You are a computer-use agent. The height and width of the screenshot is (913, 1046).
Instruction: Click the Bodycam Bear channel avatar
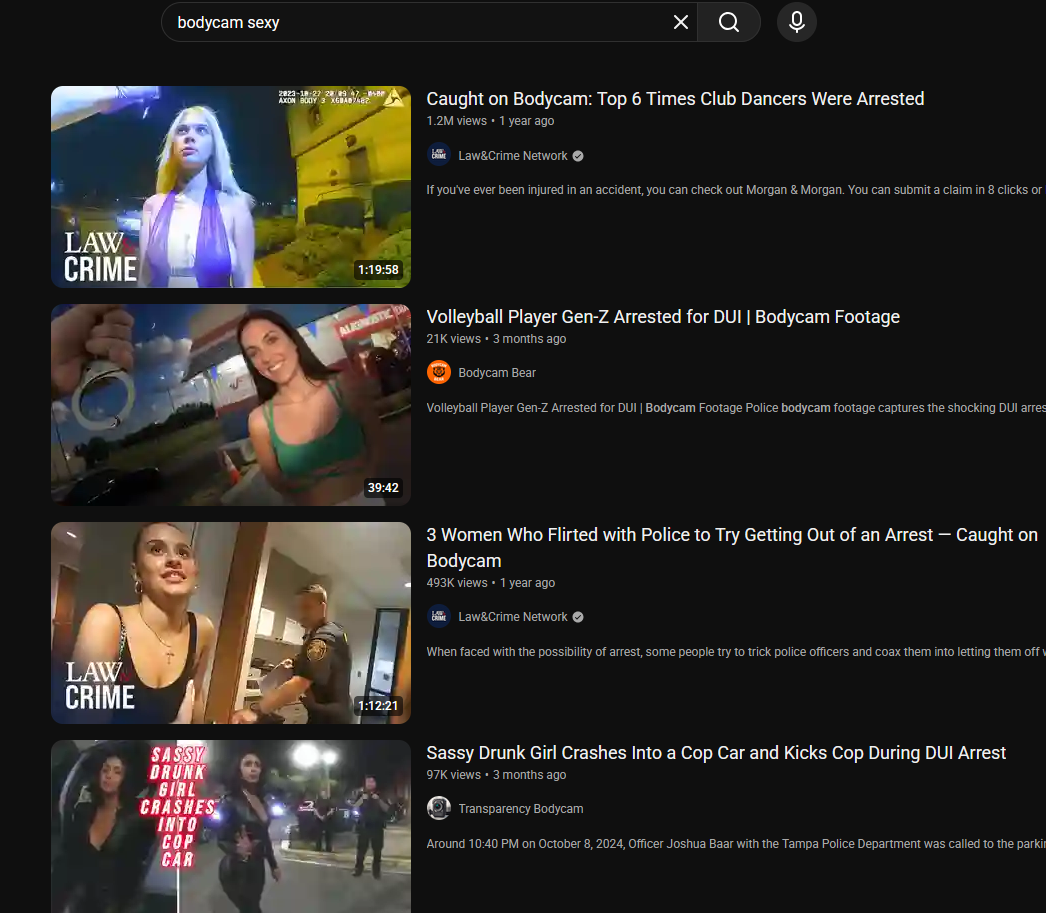439,373
